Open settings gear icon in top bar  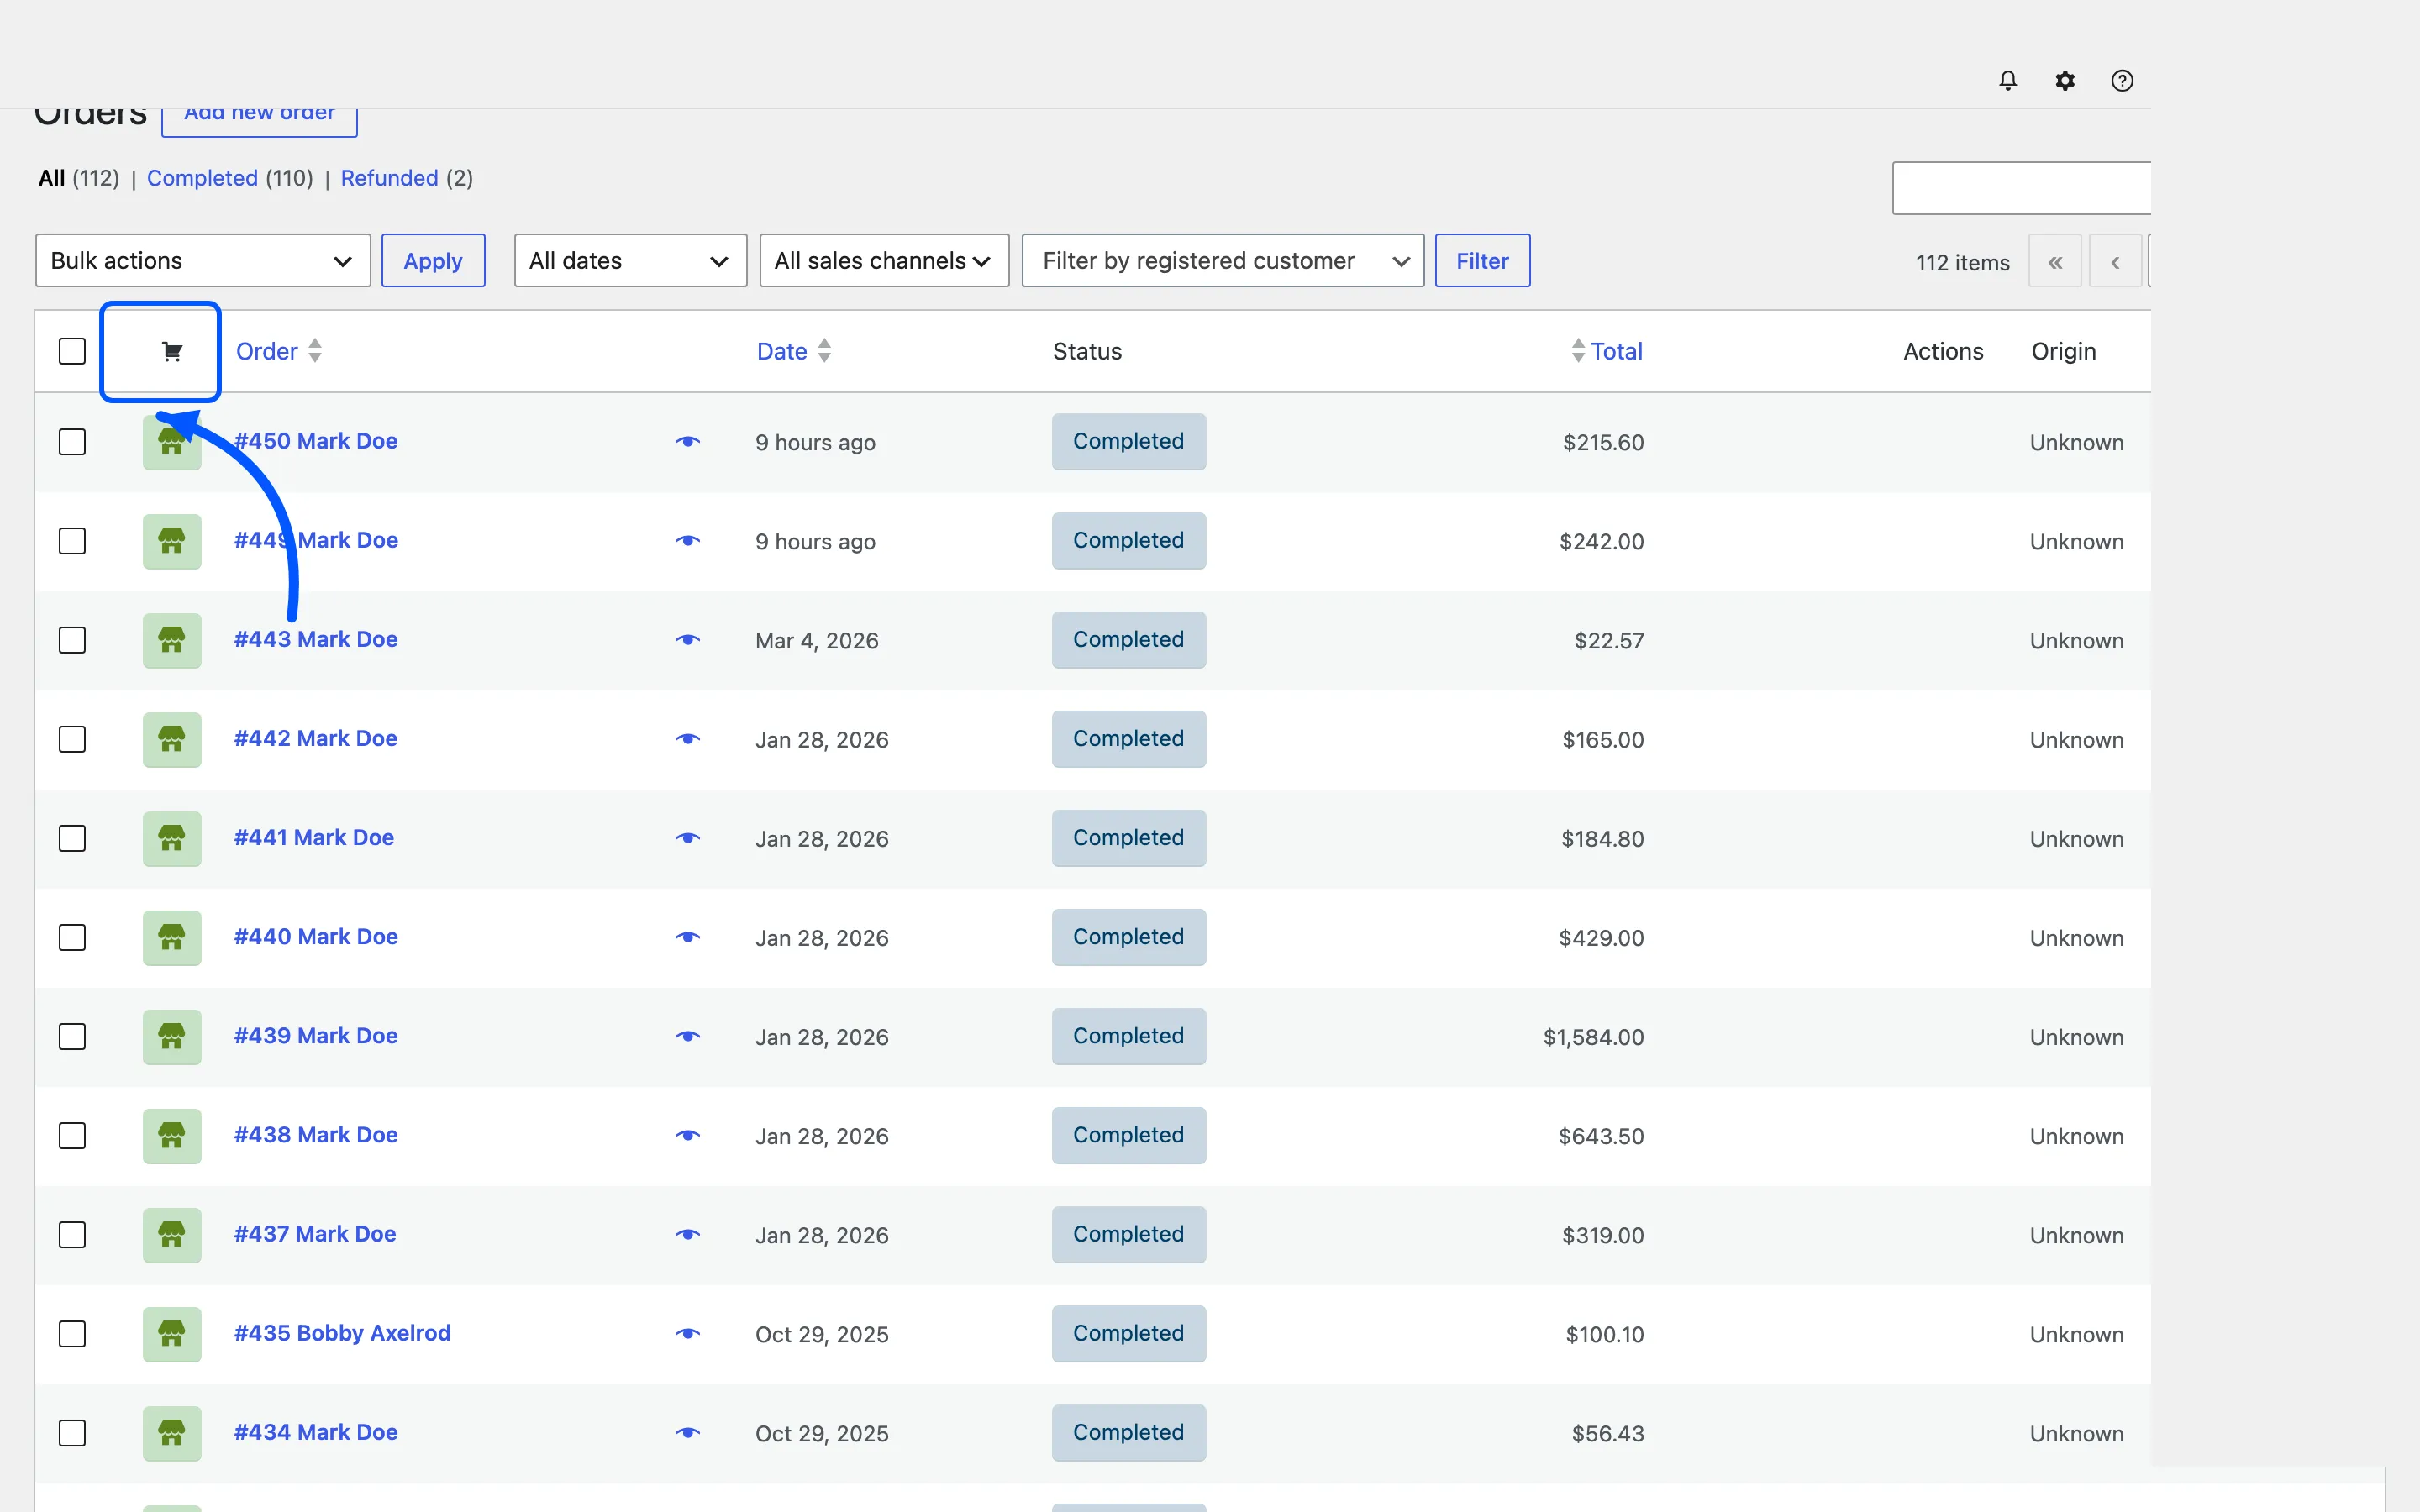point(2065,80)
